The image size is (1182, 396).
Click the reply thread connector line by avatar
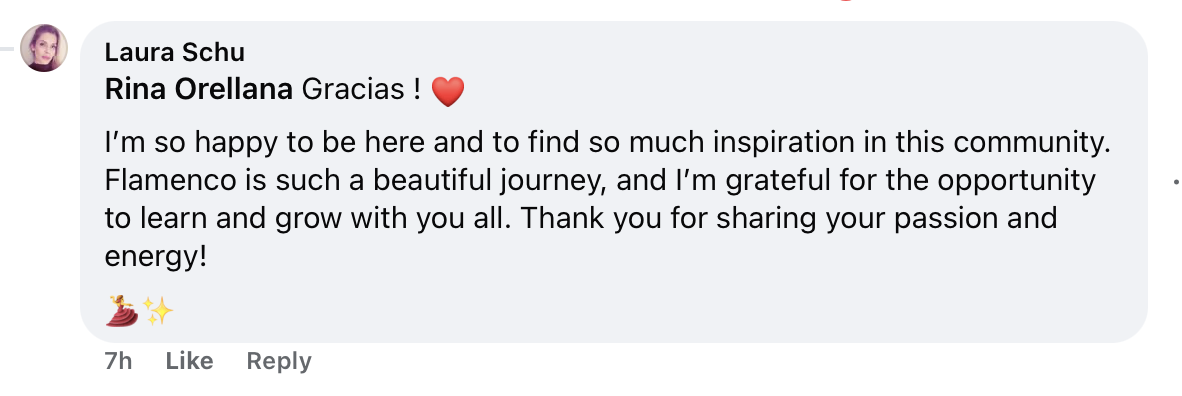pos(7,48)
